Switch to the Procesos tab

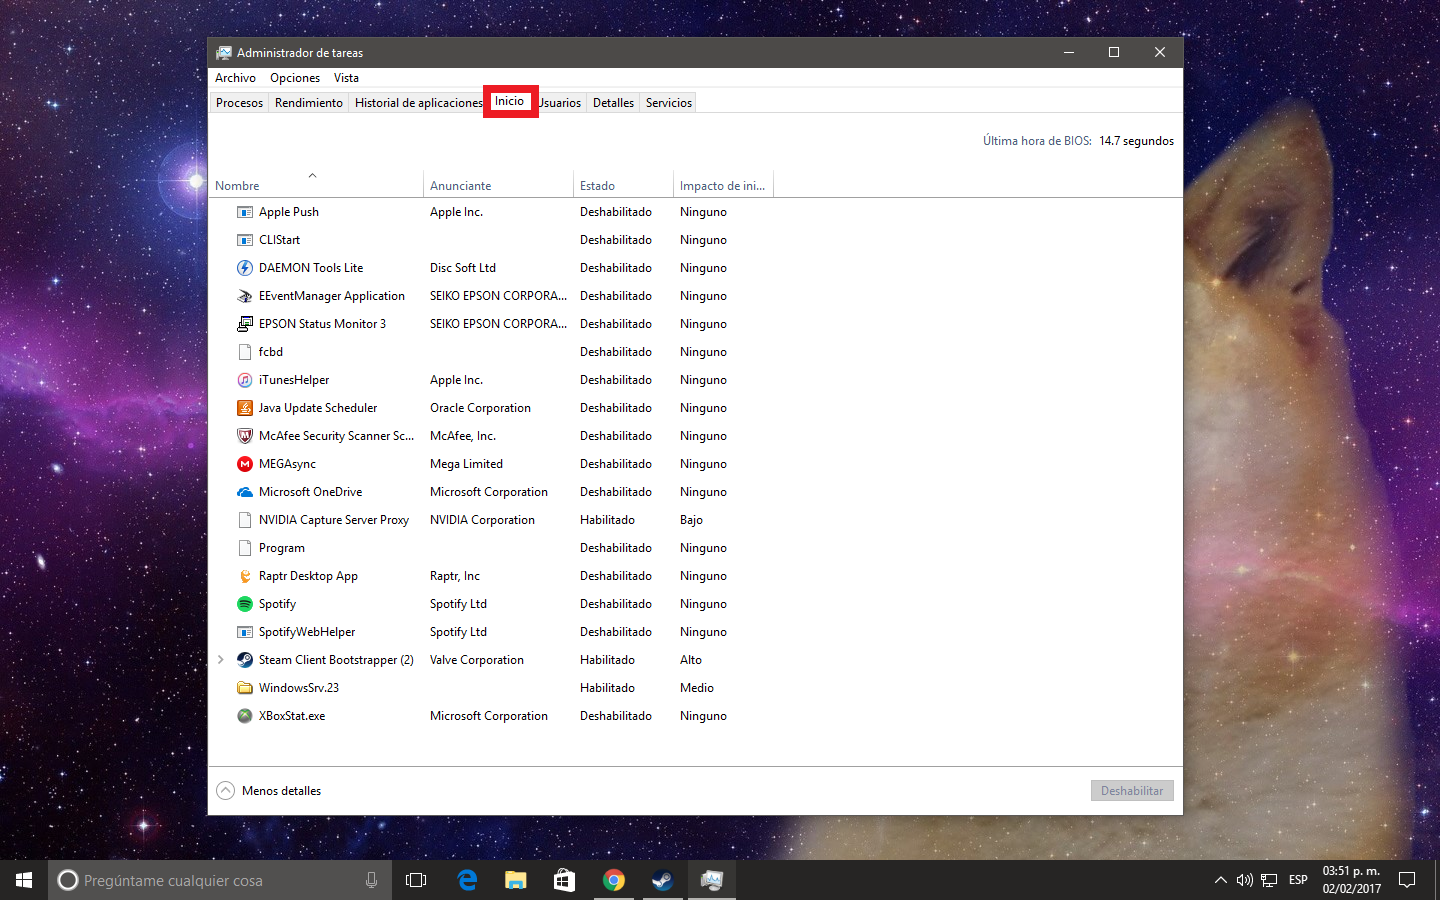point(239,103)
